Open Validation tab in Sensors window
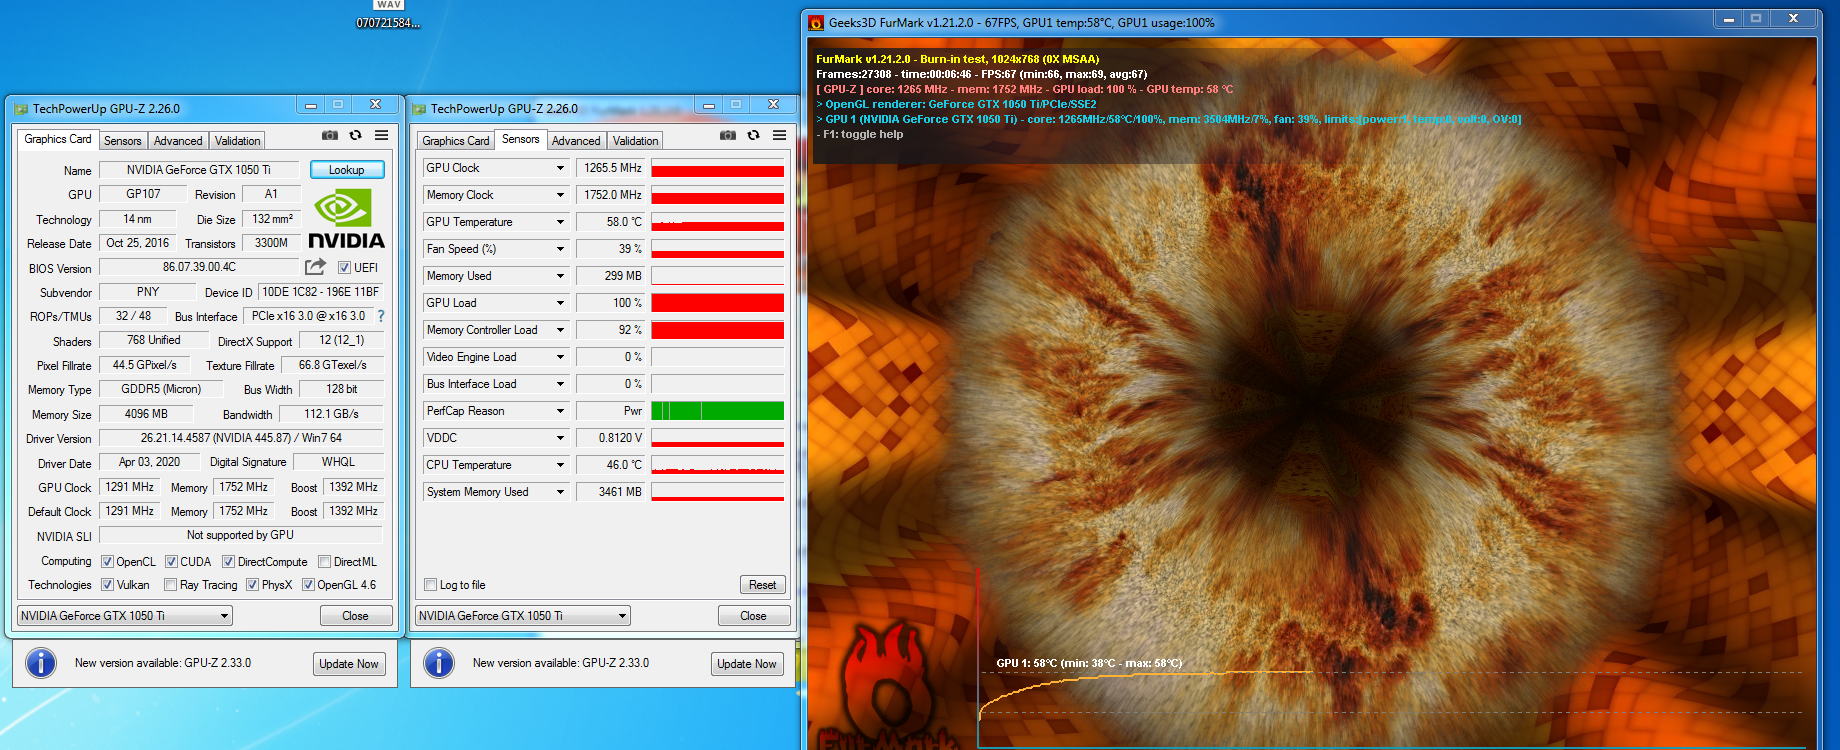This screenshot has width=1840, height=750. 635,141
